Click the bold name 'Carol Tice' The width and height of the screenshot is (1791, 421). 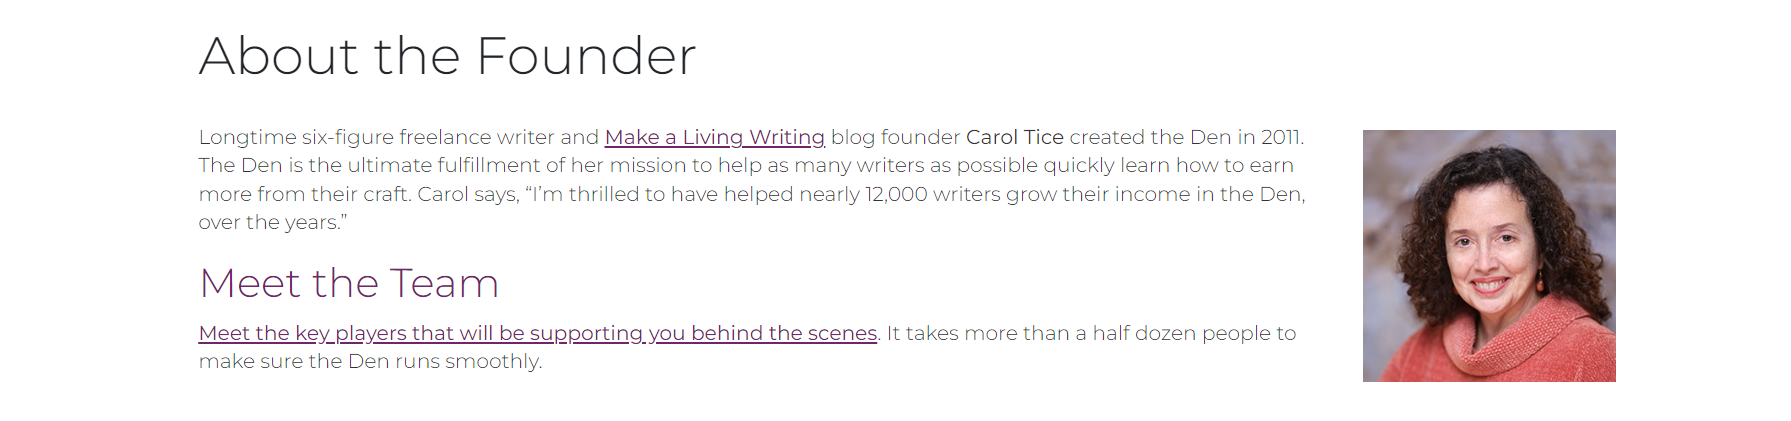pyautogui.click(x=1014, y=137)
